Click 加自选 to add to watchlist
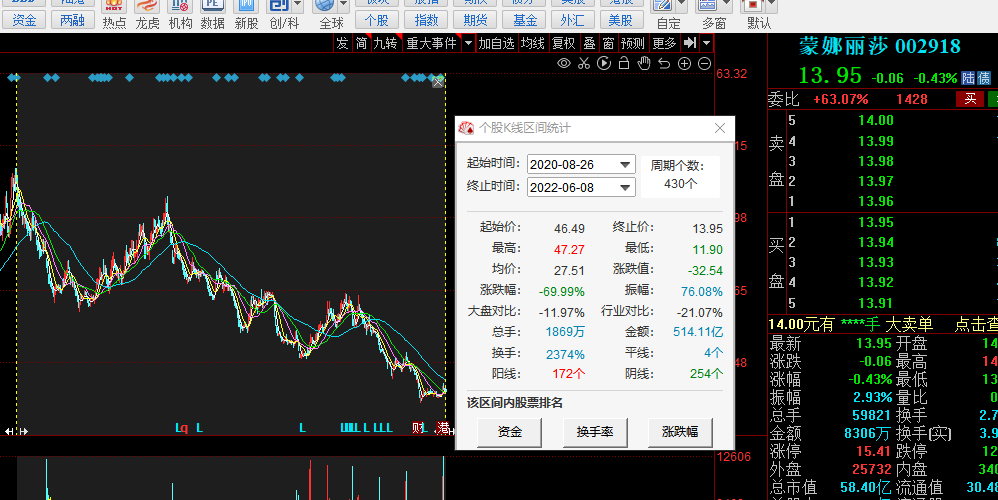Viewport: 998px width, 500px height. tap(496, 43)
